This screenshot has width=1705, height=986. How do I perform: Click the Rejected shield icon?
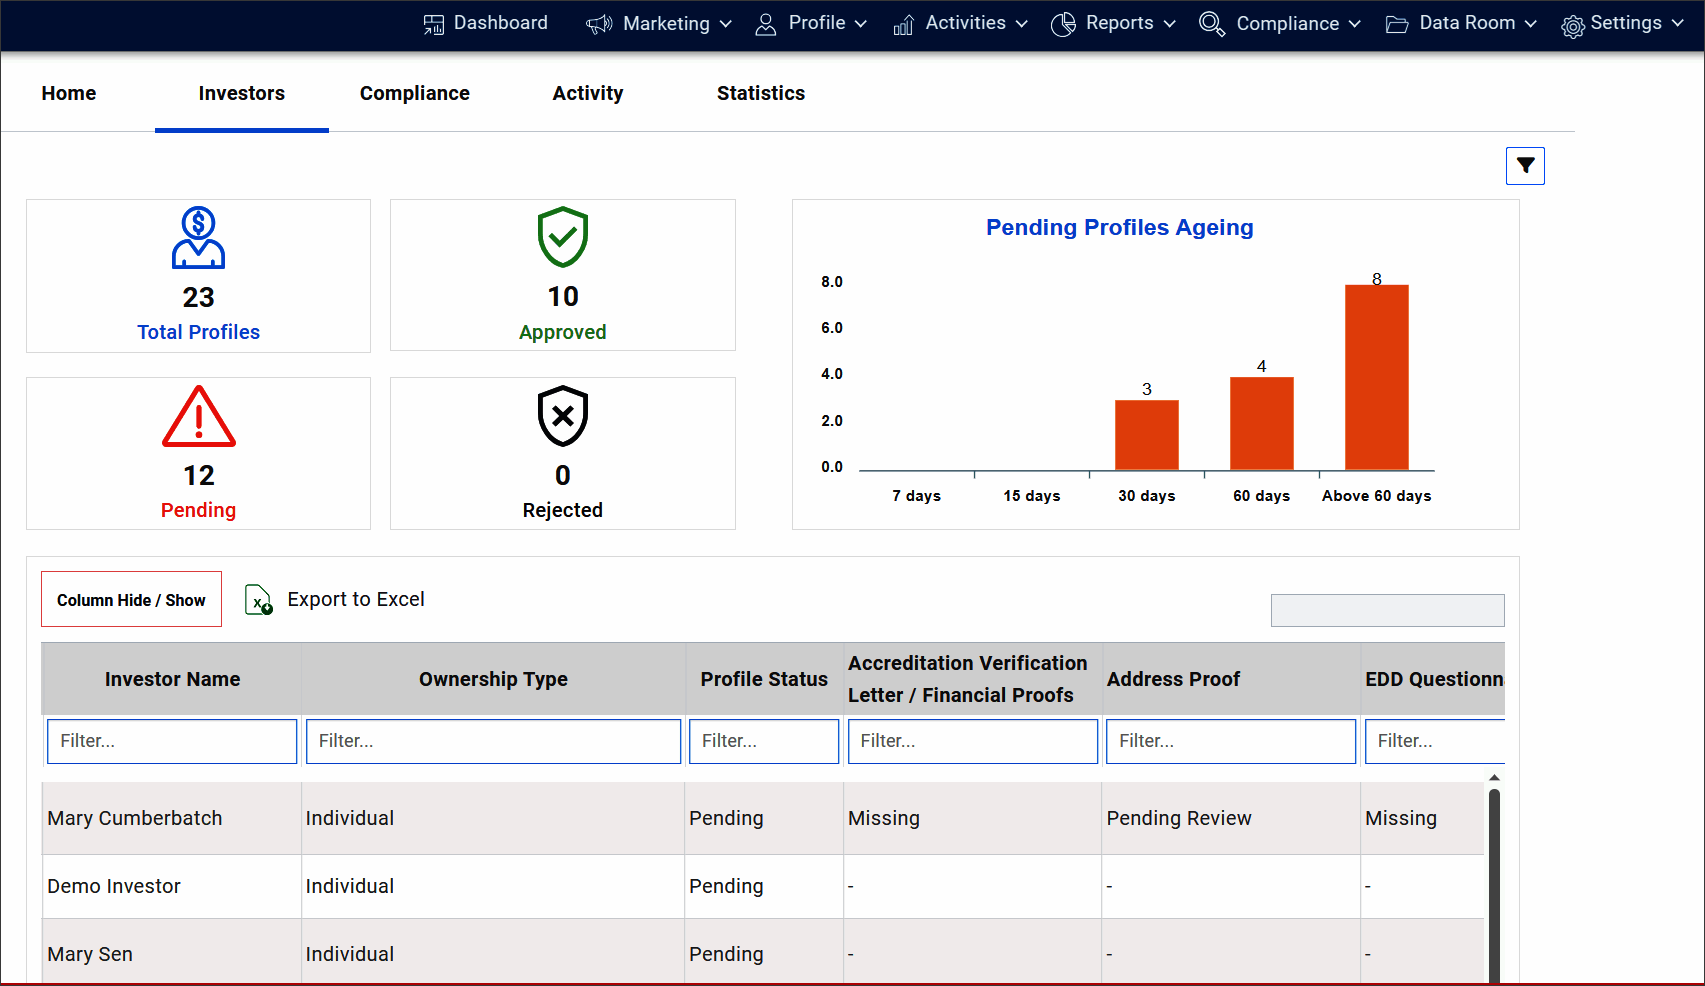[562, 416]
